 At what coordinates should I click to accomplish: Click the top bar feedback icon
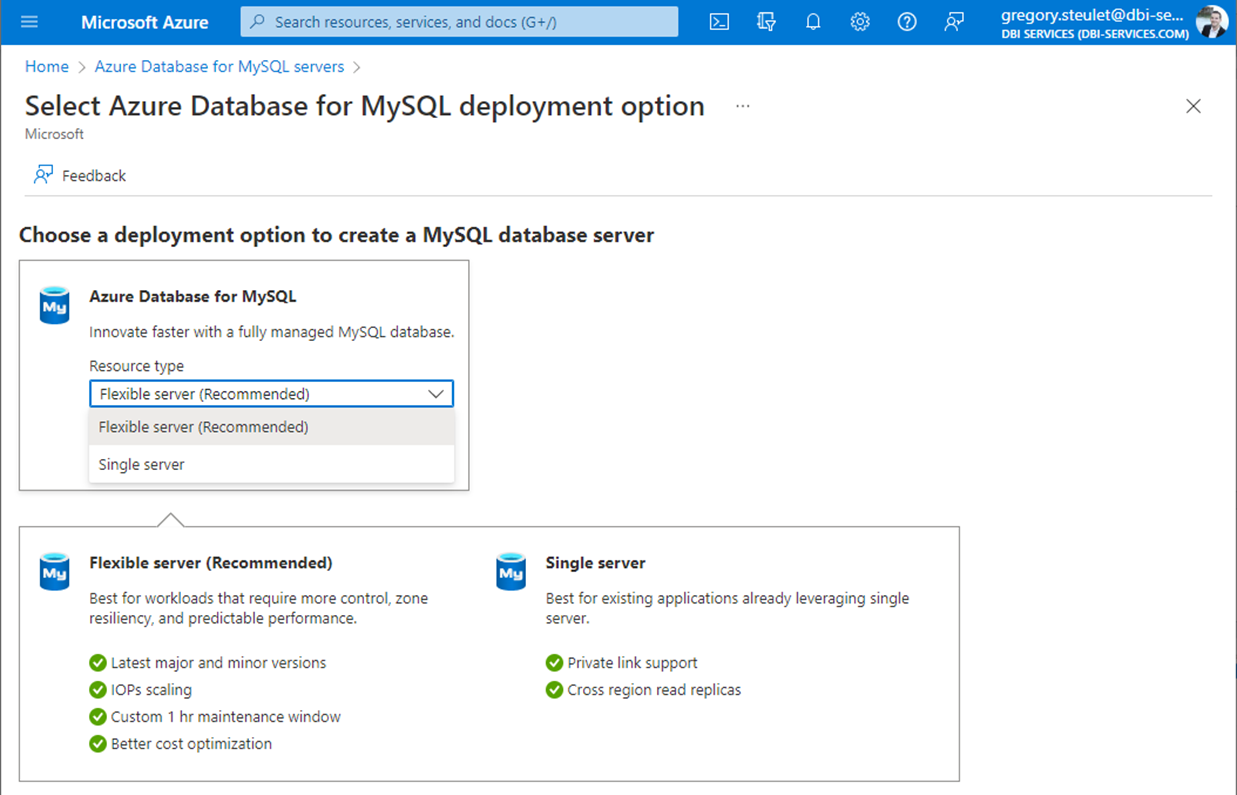(x=954, y=22)
